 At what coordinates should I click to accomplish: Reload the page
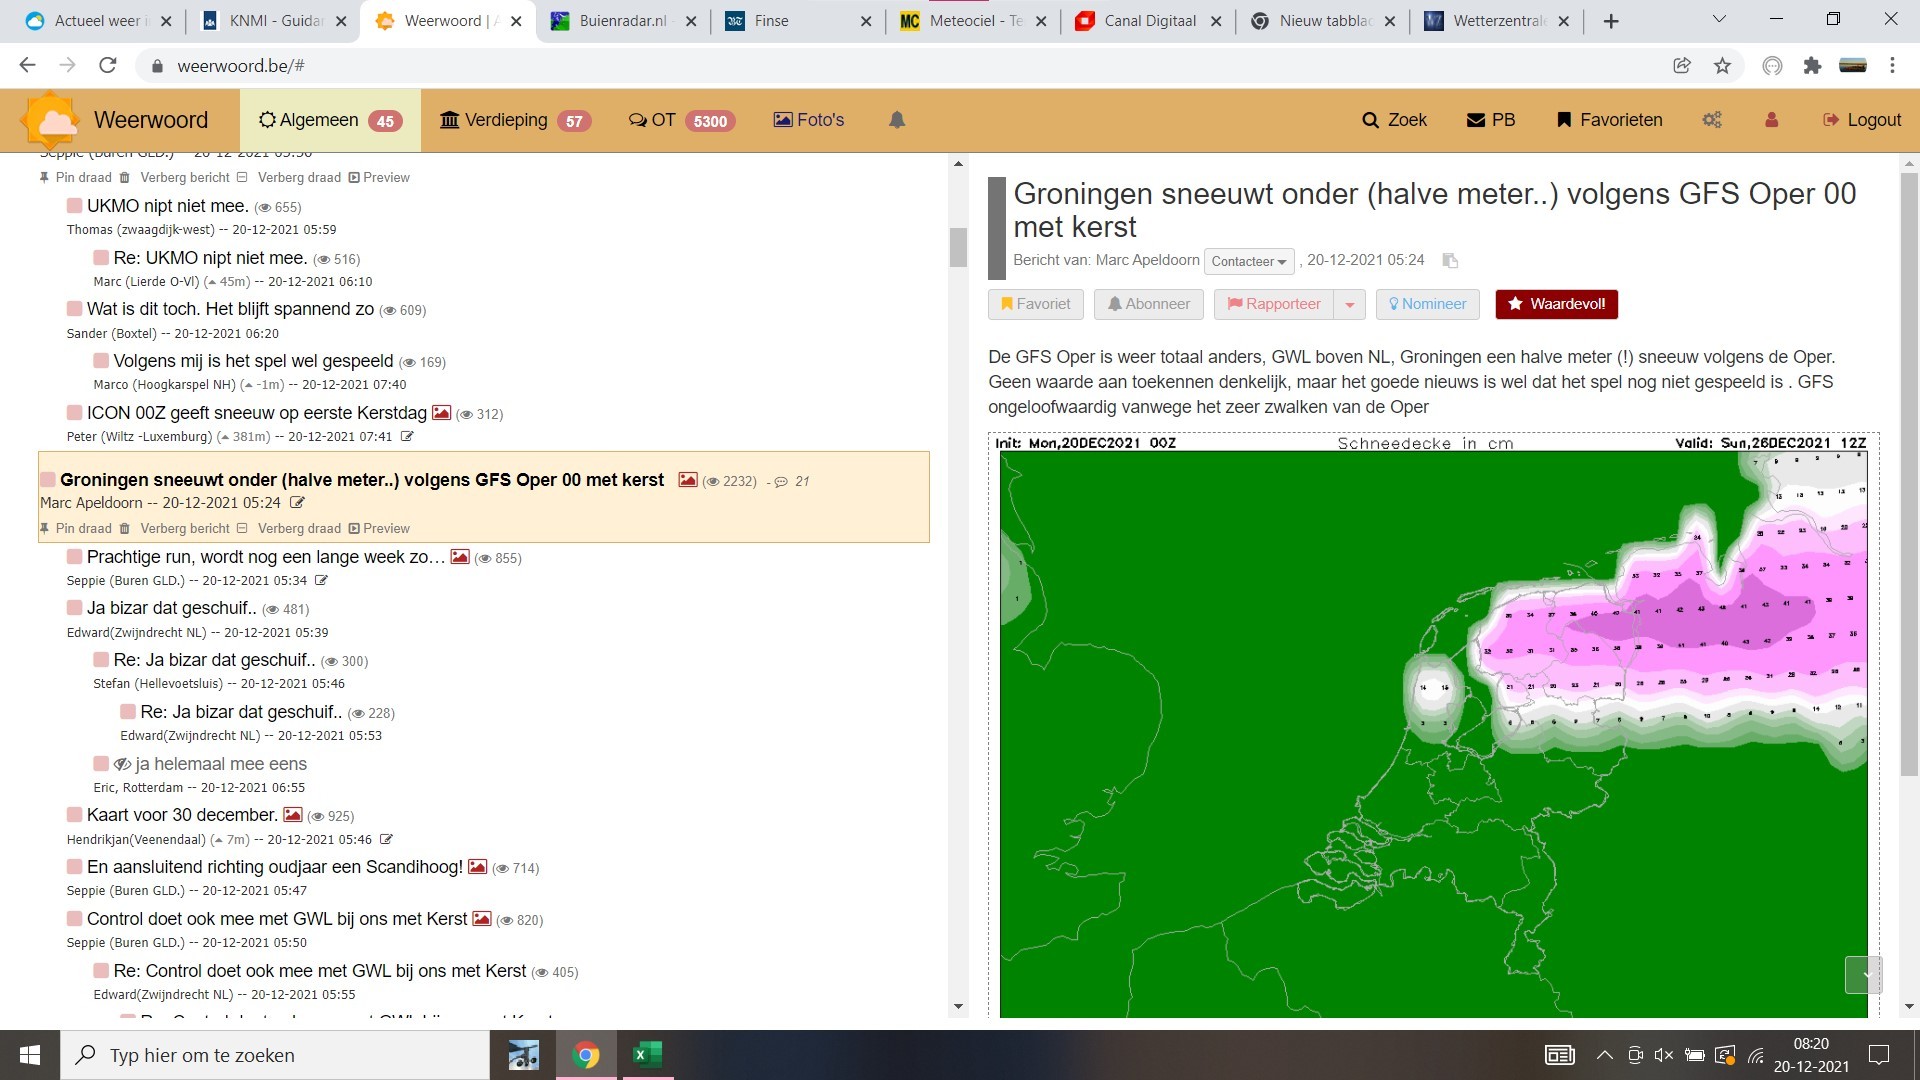click(x=108, y=66)
